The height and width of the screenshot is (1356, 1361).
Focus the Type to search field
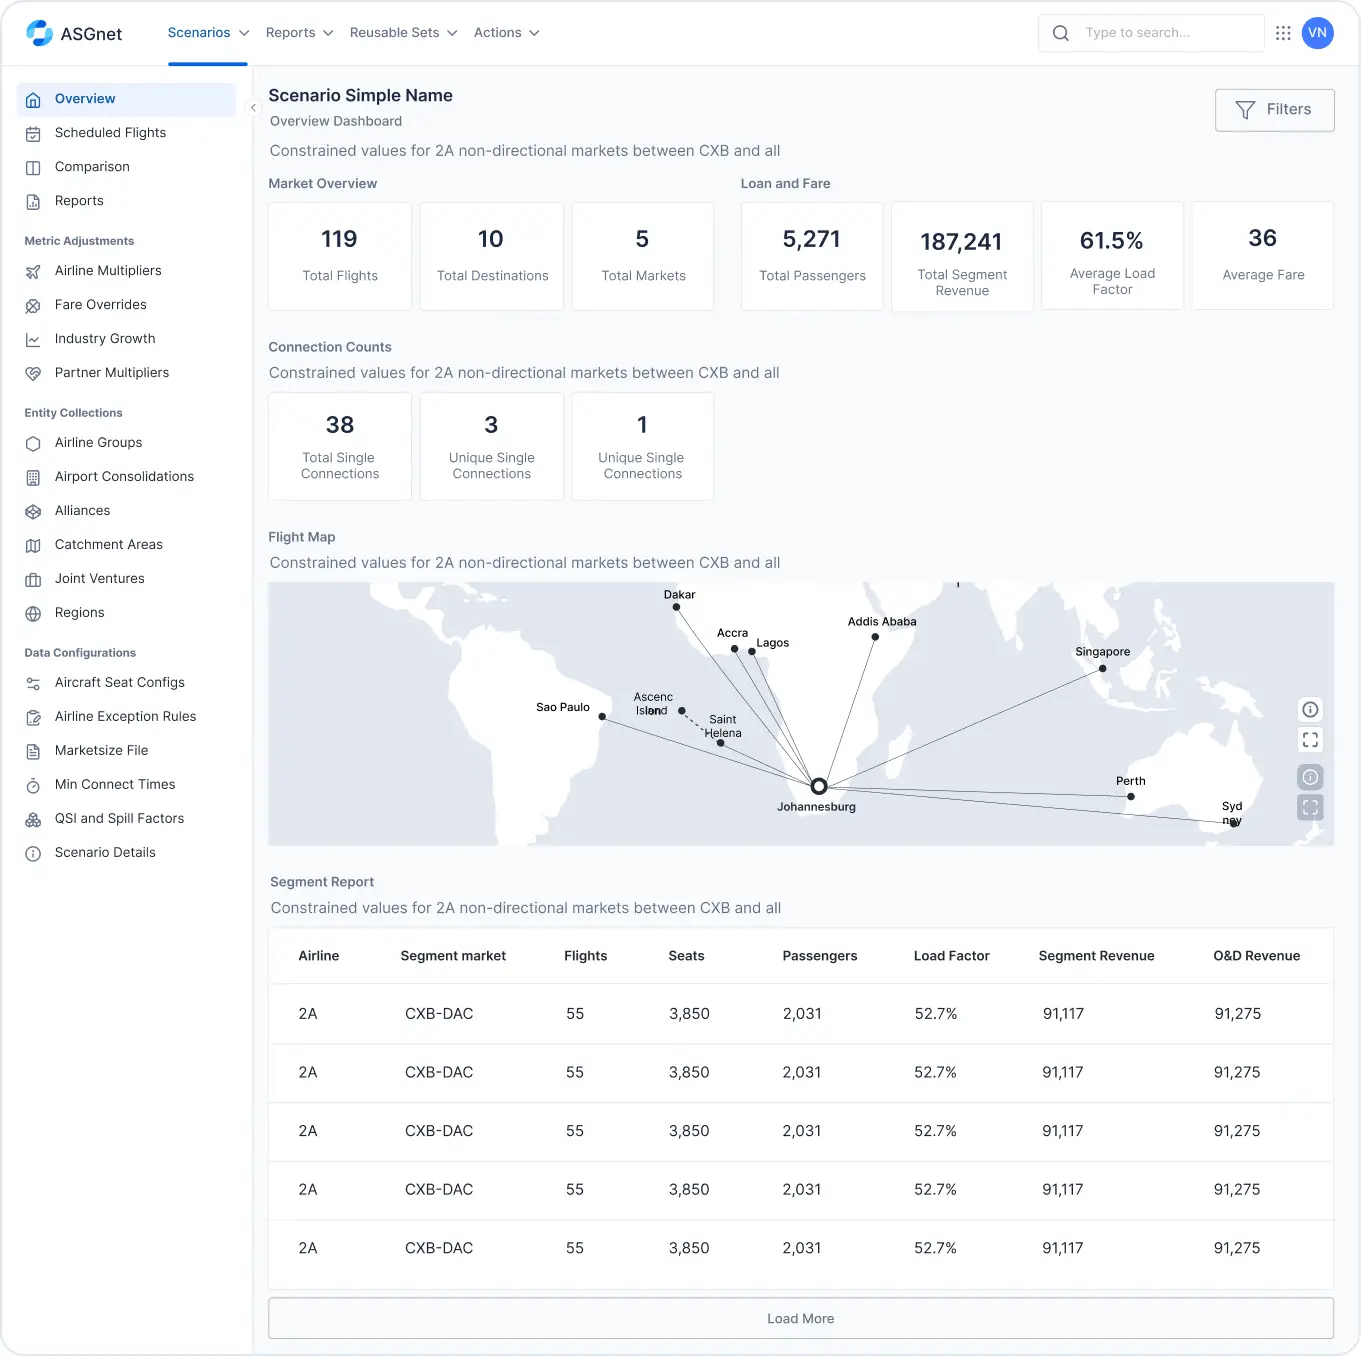tap(1165, 33)
